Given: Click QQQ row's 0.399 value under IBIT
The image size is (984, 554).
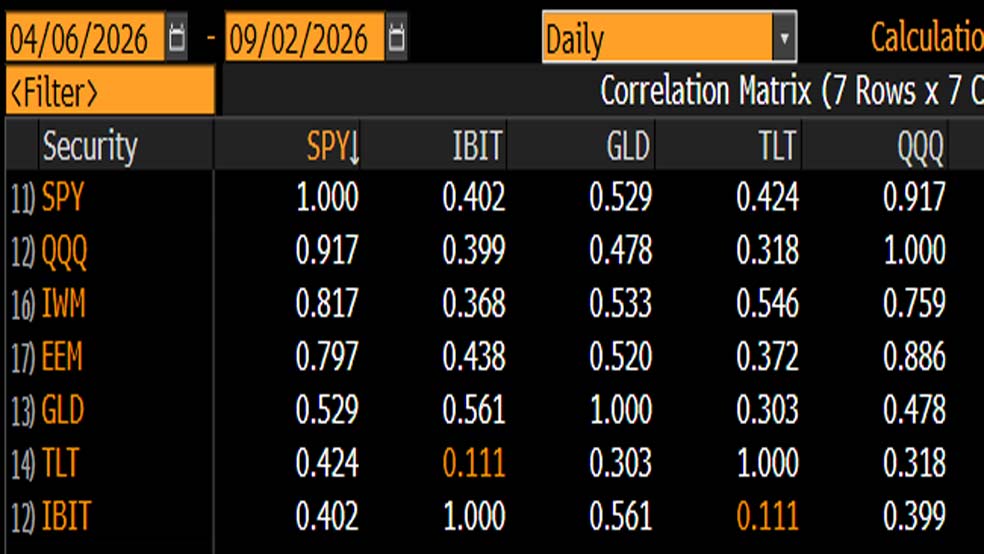Looking at the screenshot, I should pos(474,250).
